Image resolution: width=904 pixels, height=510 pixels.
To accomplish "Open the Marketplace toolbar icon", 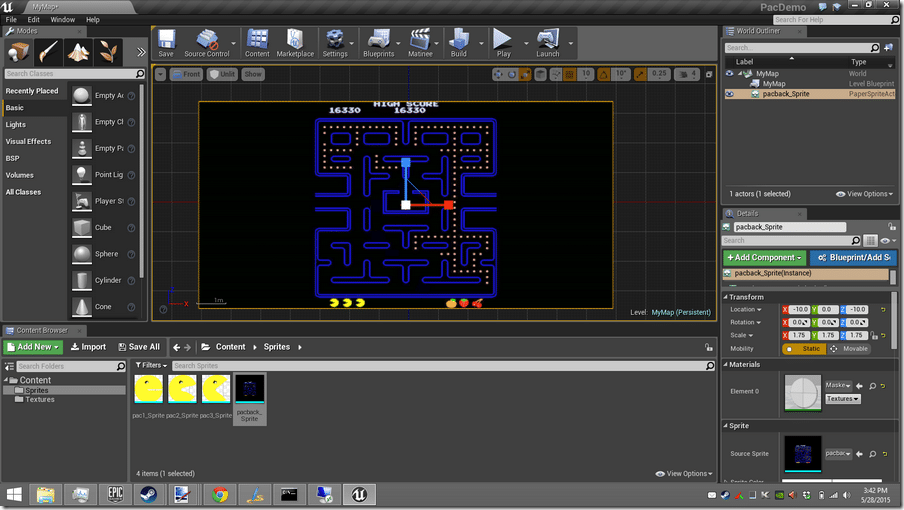I will (295, 43).
